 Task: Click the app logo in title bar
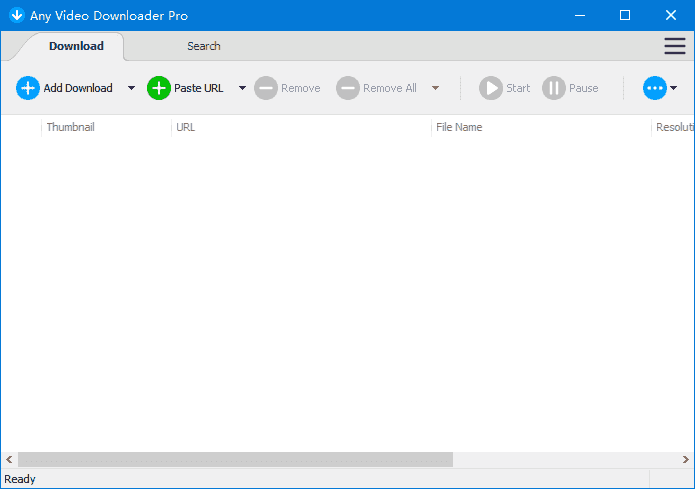[x=16, y=15]
